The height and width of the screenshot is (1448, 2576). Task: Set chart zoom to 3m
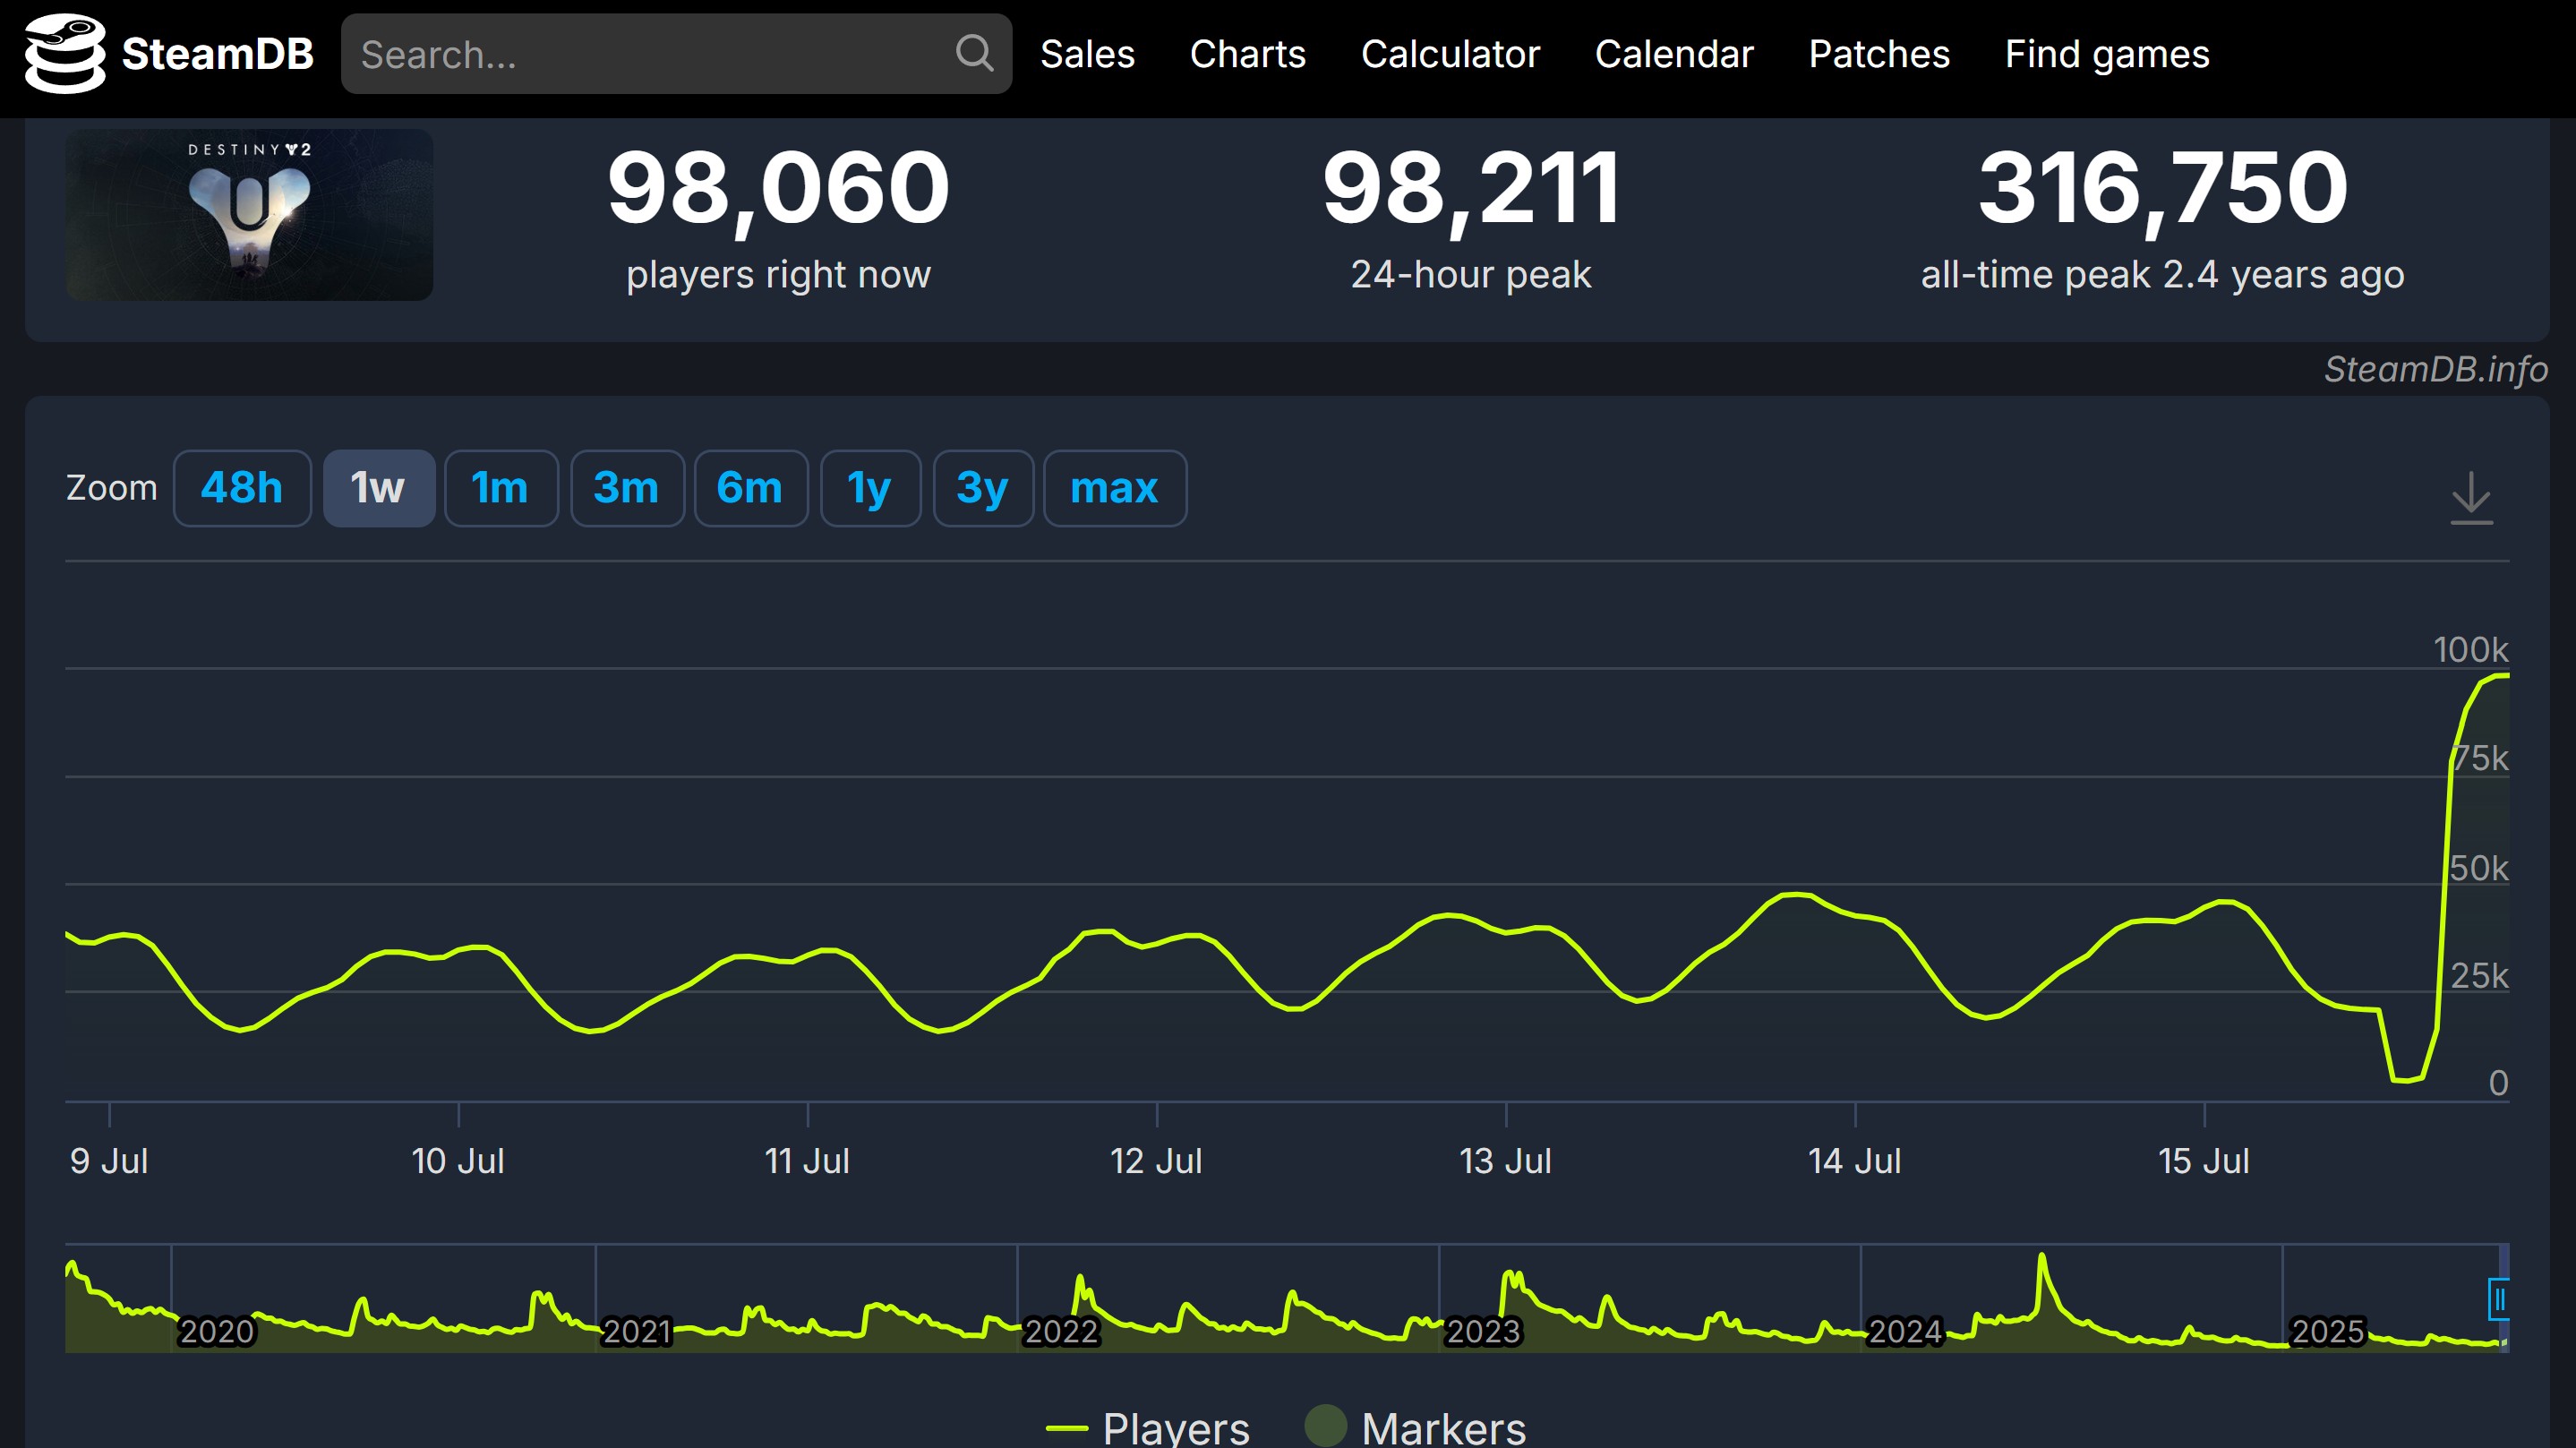click(x=627, y=488)
